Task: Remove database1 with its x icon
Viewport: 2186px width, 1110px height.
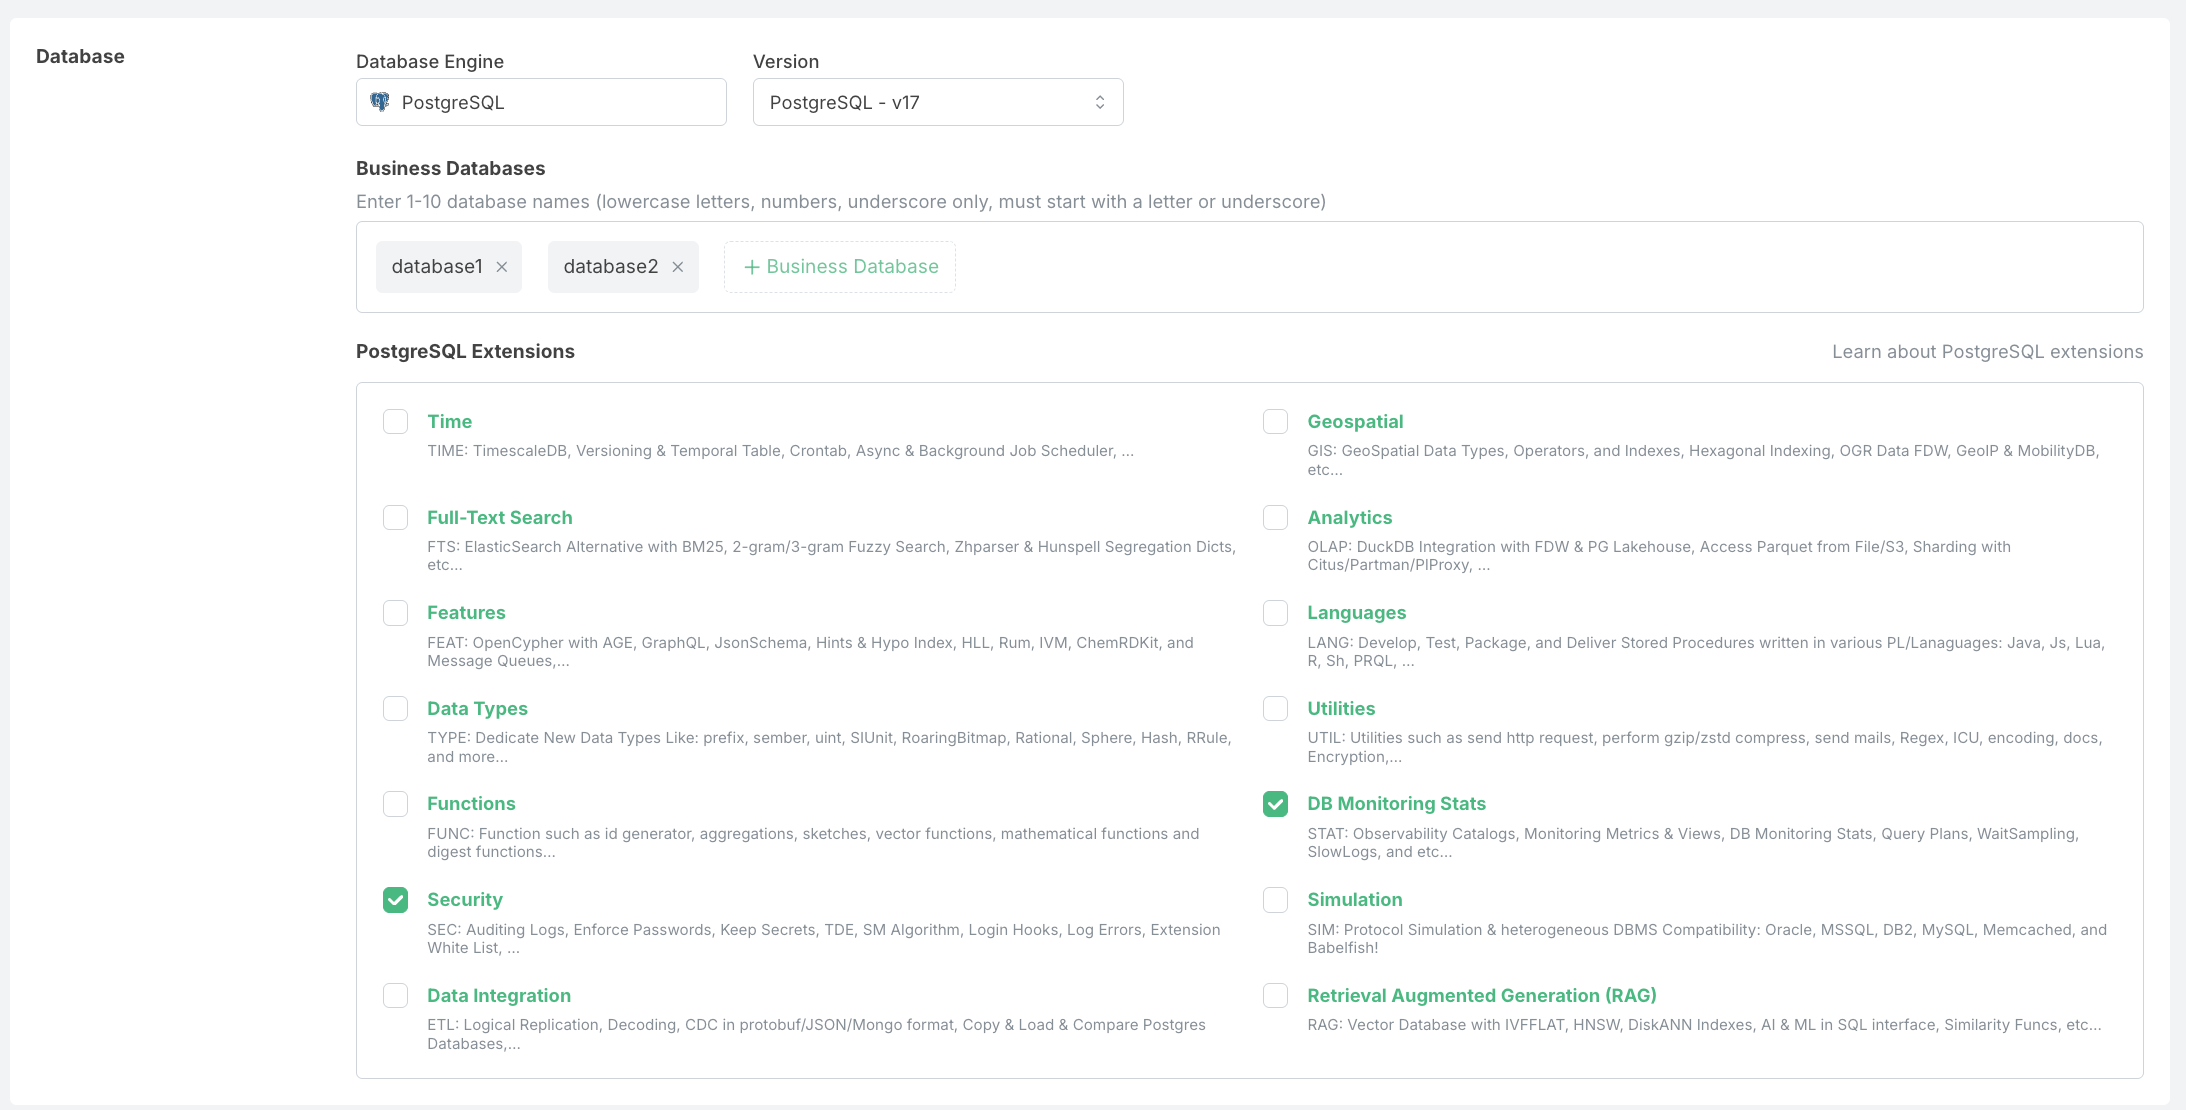Action: point(502,267)
